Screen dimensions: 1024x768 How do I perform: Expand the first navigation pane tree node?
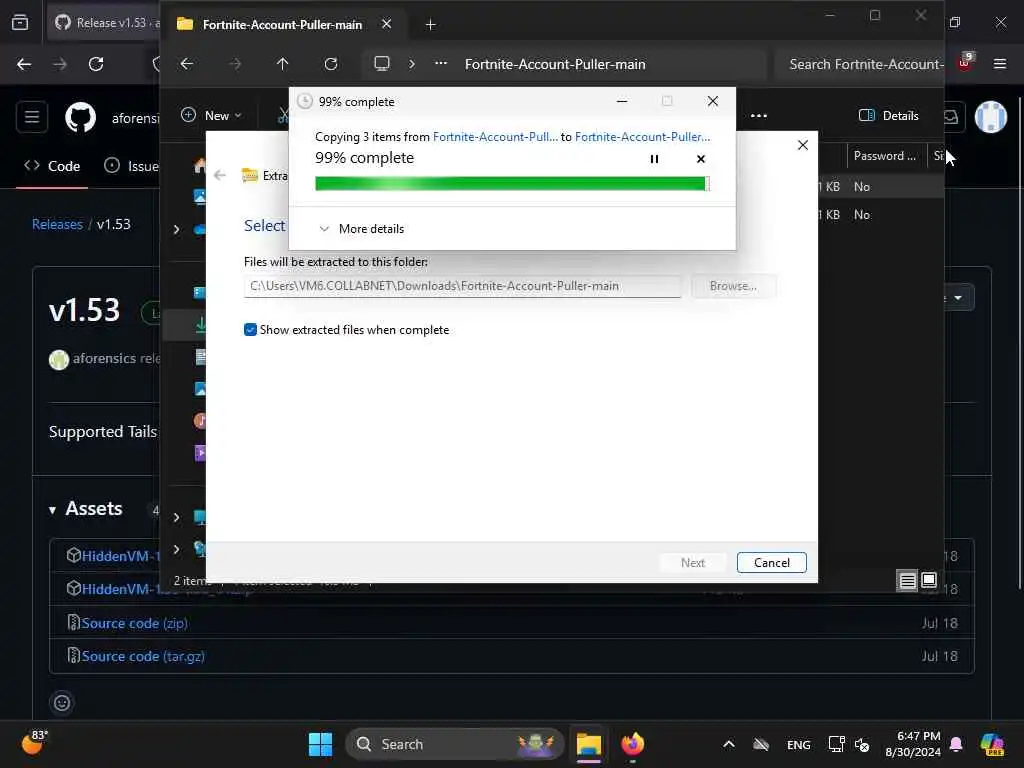coord(176,229)
